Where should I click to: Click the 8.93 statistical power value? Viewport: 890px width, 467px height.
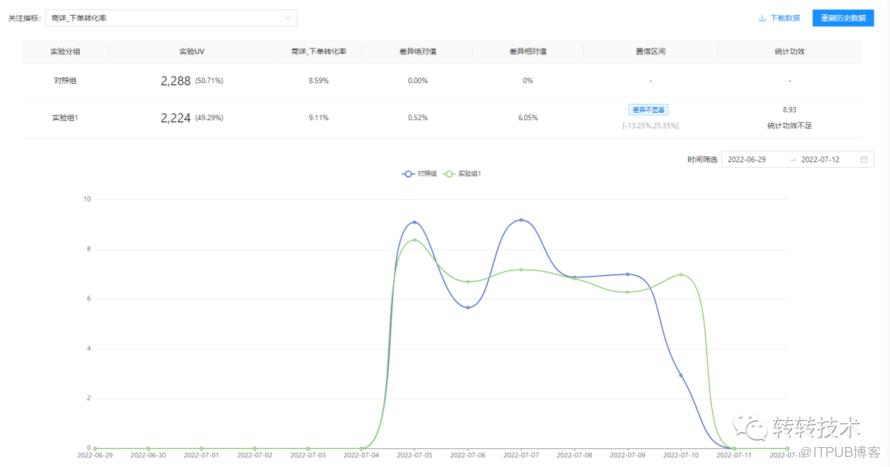(x=790, y=110)
